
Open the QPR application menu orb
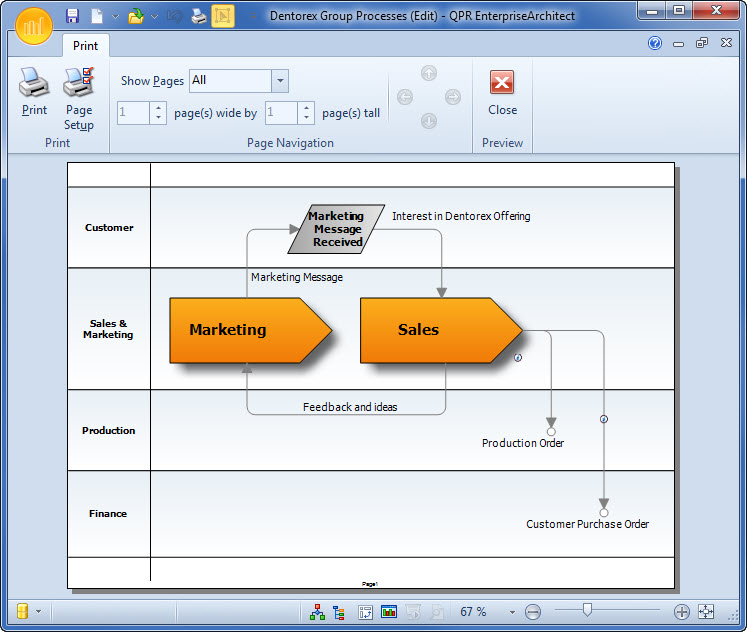click(34, 26)
